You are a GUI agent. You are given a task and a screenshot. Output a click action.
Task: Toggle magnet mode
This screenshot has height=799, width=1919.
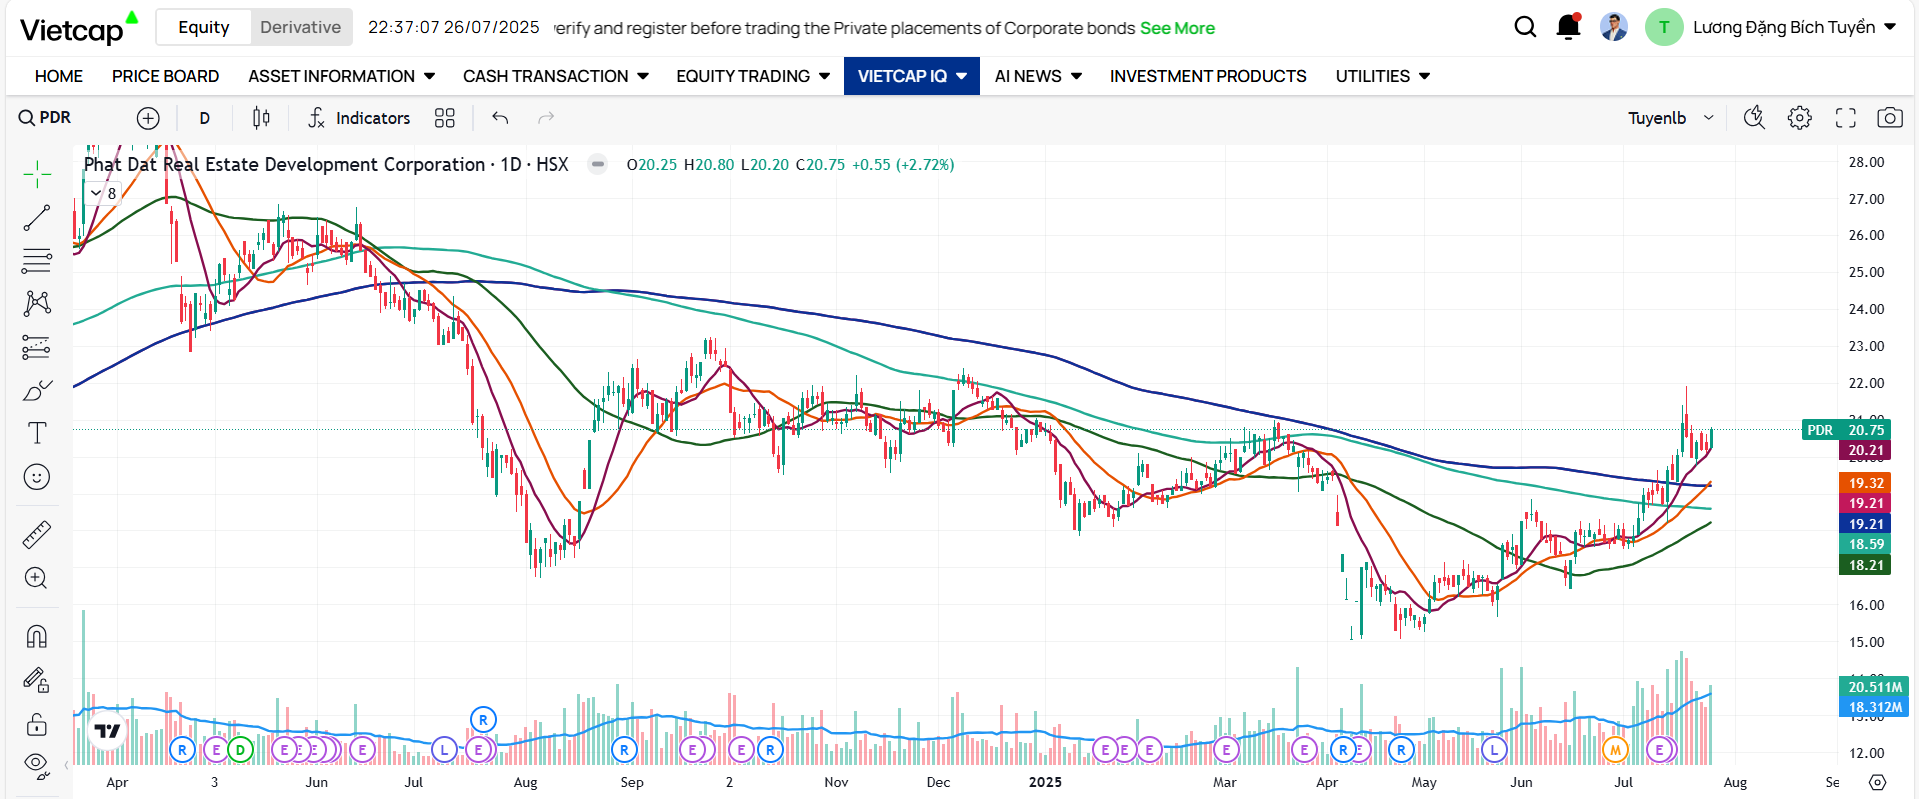tap(37, 636)
